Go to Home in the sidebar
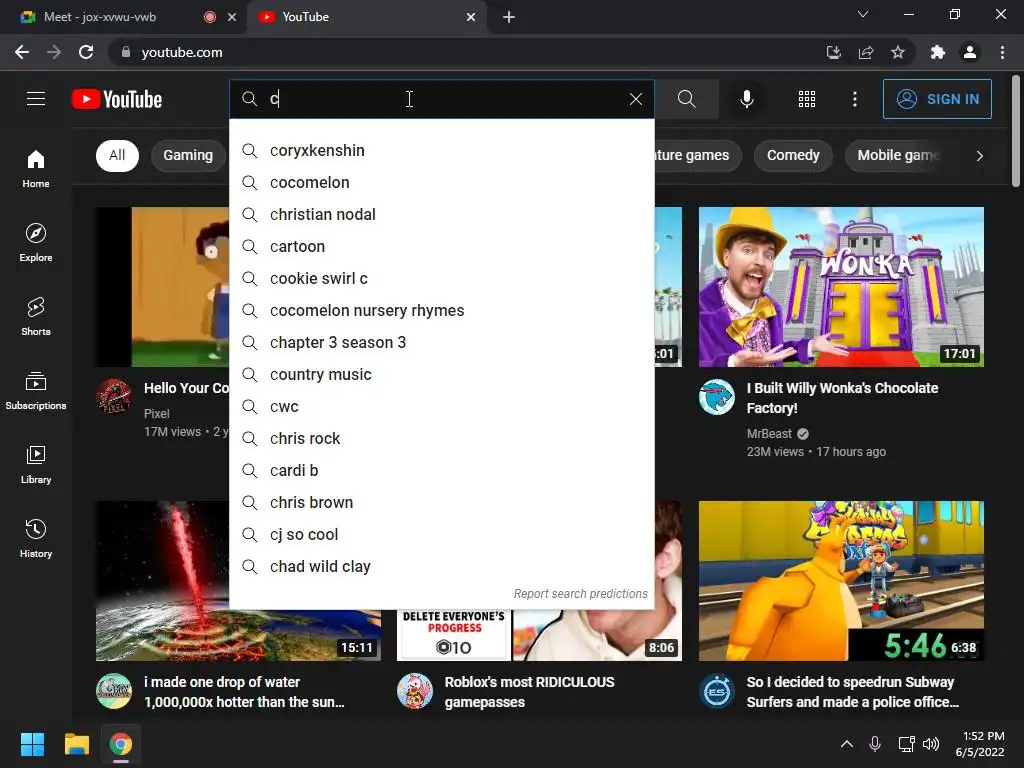 point(36,168)
